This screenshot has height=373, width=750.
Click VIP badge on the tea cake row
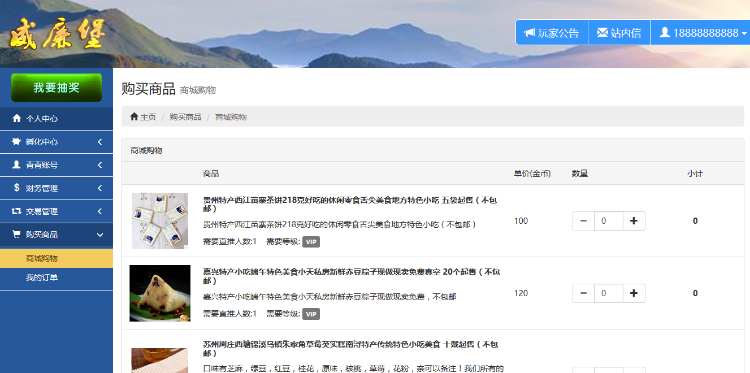tap(311, 242)
